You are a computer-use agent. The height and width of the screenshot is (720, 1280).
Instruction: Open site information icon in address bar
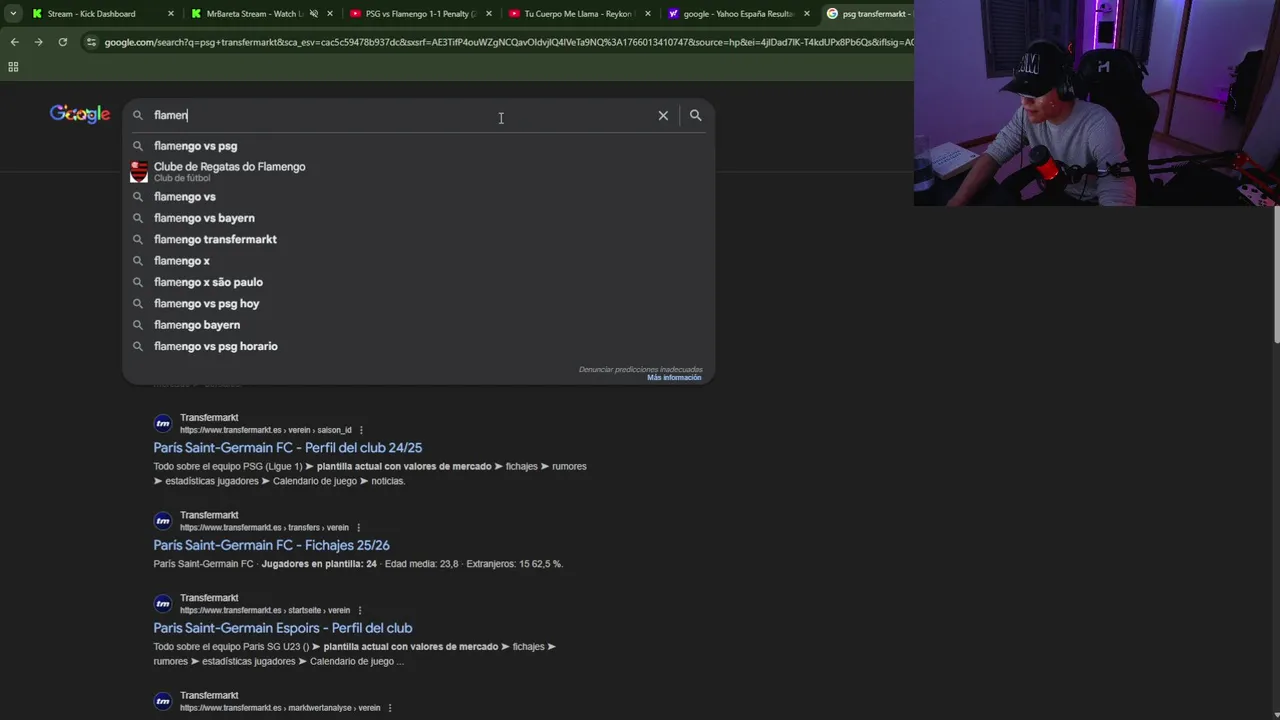coord(91,42)
